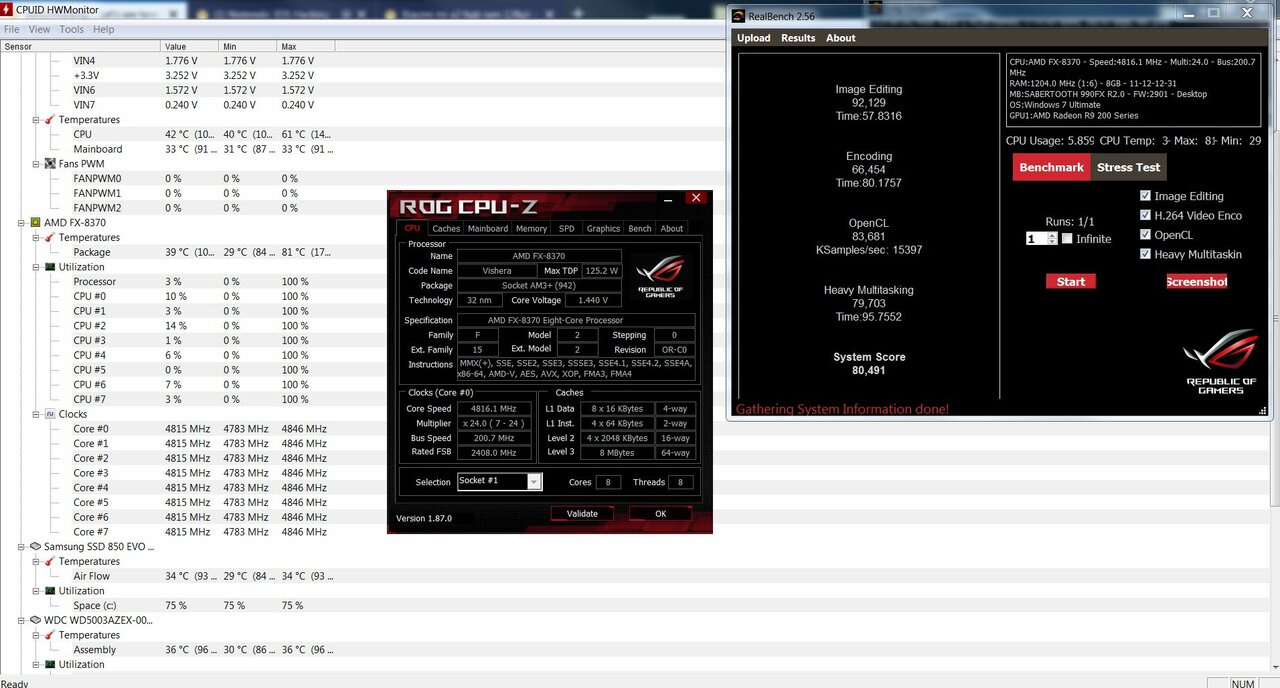Collapse the Clocks tree node
Viewport: 1280px width, 688px height.
coord(36,414)
